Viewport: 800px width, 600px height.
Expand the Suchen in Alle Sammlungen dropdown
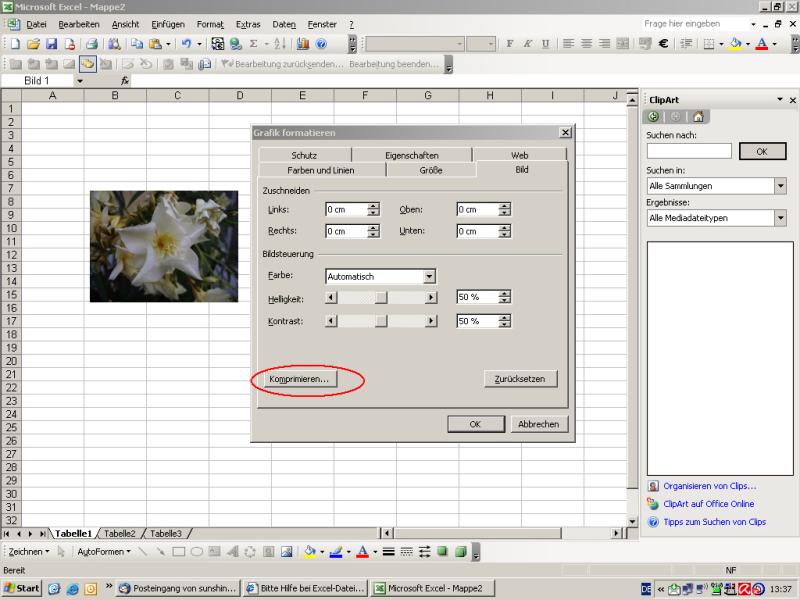pos(779,186)
